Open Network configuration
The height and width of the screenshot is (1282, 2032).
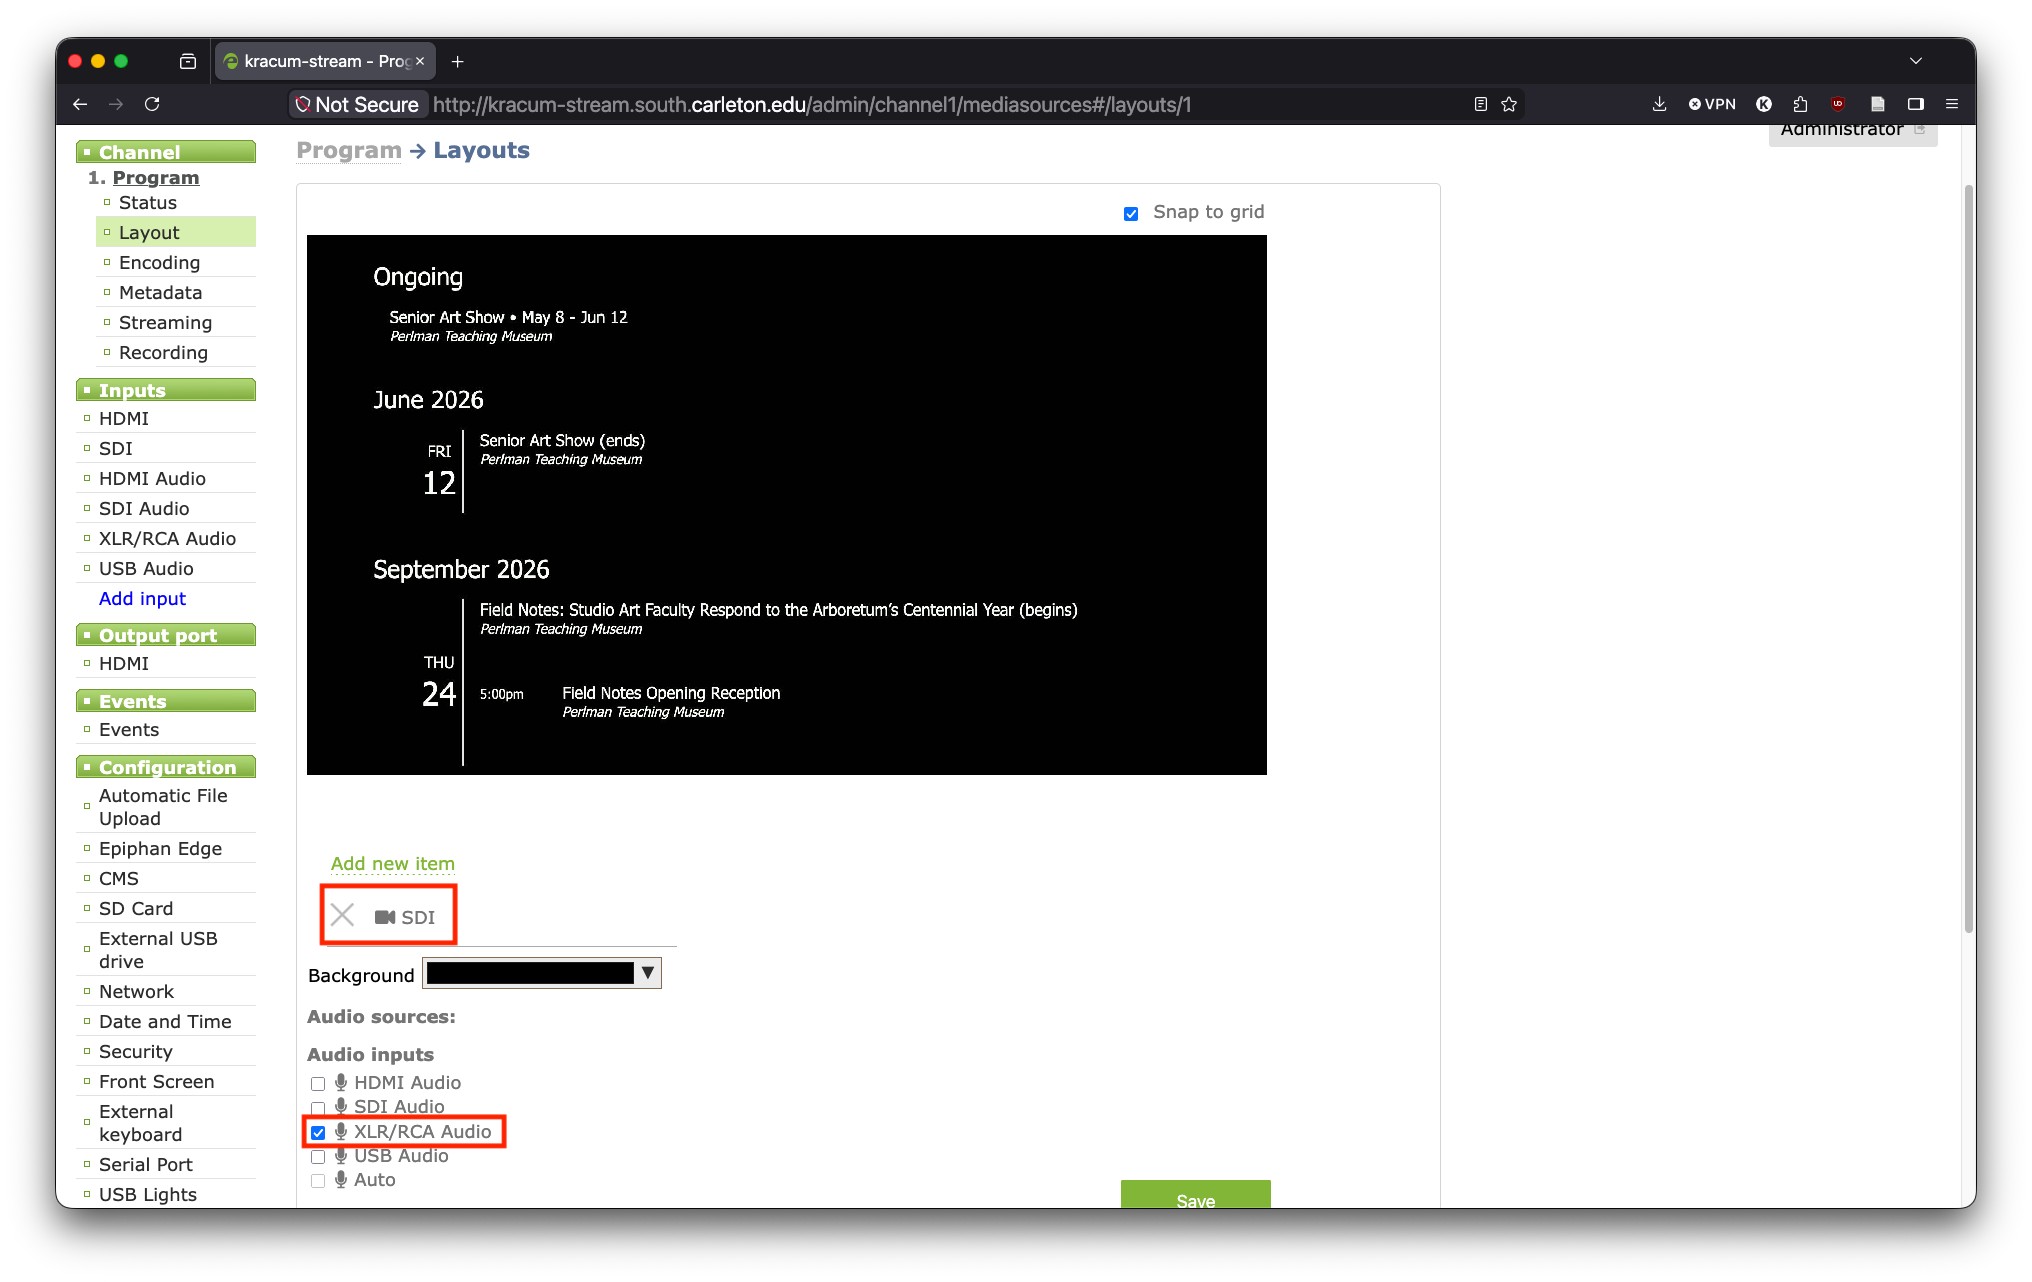(x=136, y=991)
